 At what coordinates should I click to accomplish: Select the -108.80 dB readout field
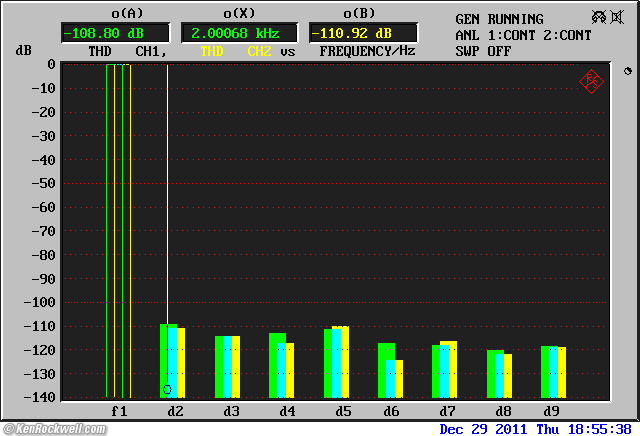click(x=115, y=33)
